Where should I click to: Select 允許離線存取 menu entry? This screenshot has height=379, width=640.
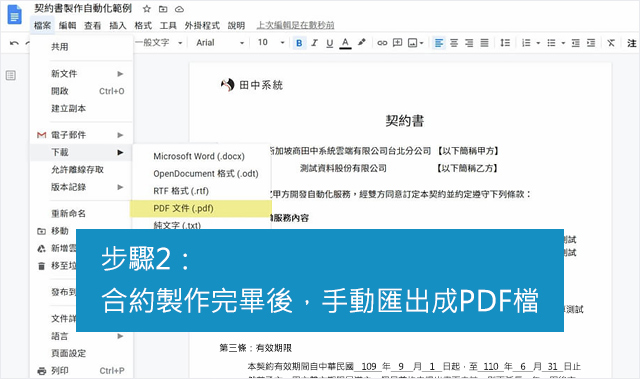82,170
